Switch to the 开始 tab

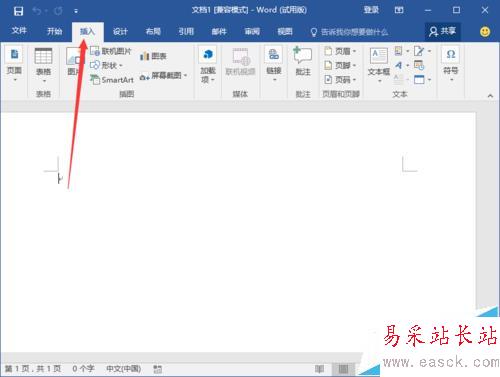tap(54, 32)
